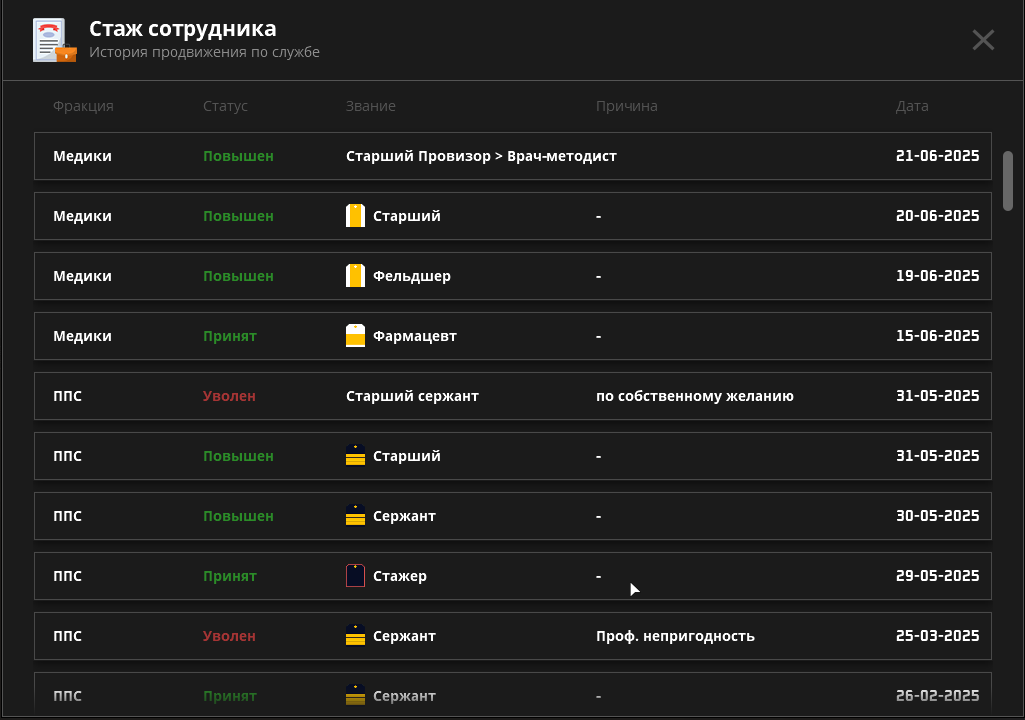
Task: Click the Уволен status dated 31-05-2025
Action: pyautogui.click(x=229, y=396)
